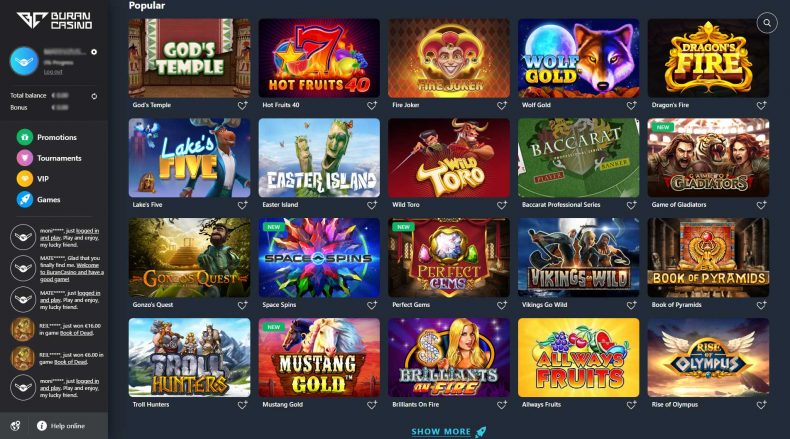Image resolution: width=790 pixels, height=439 pixels.
Task: Click the Tournaments trophy icon
Action: click(25, 158)
